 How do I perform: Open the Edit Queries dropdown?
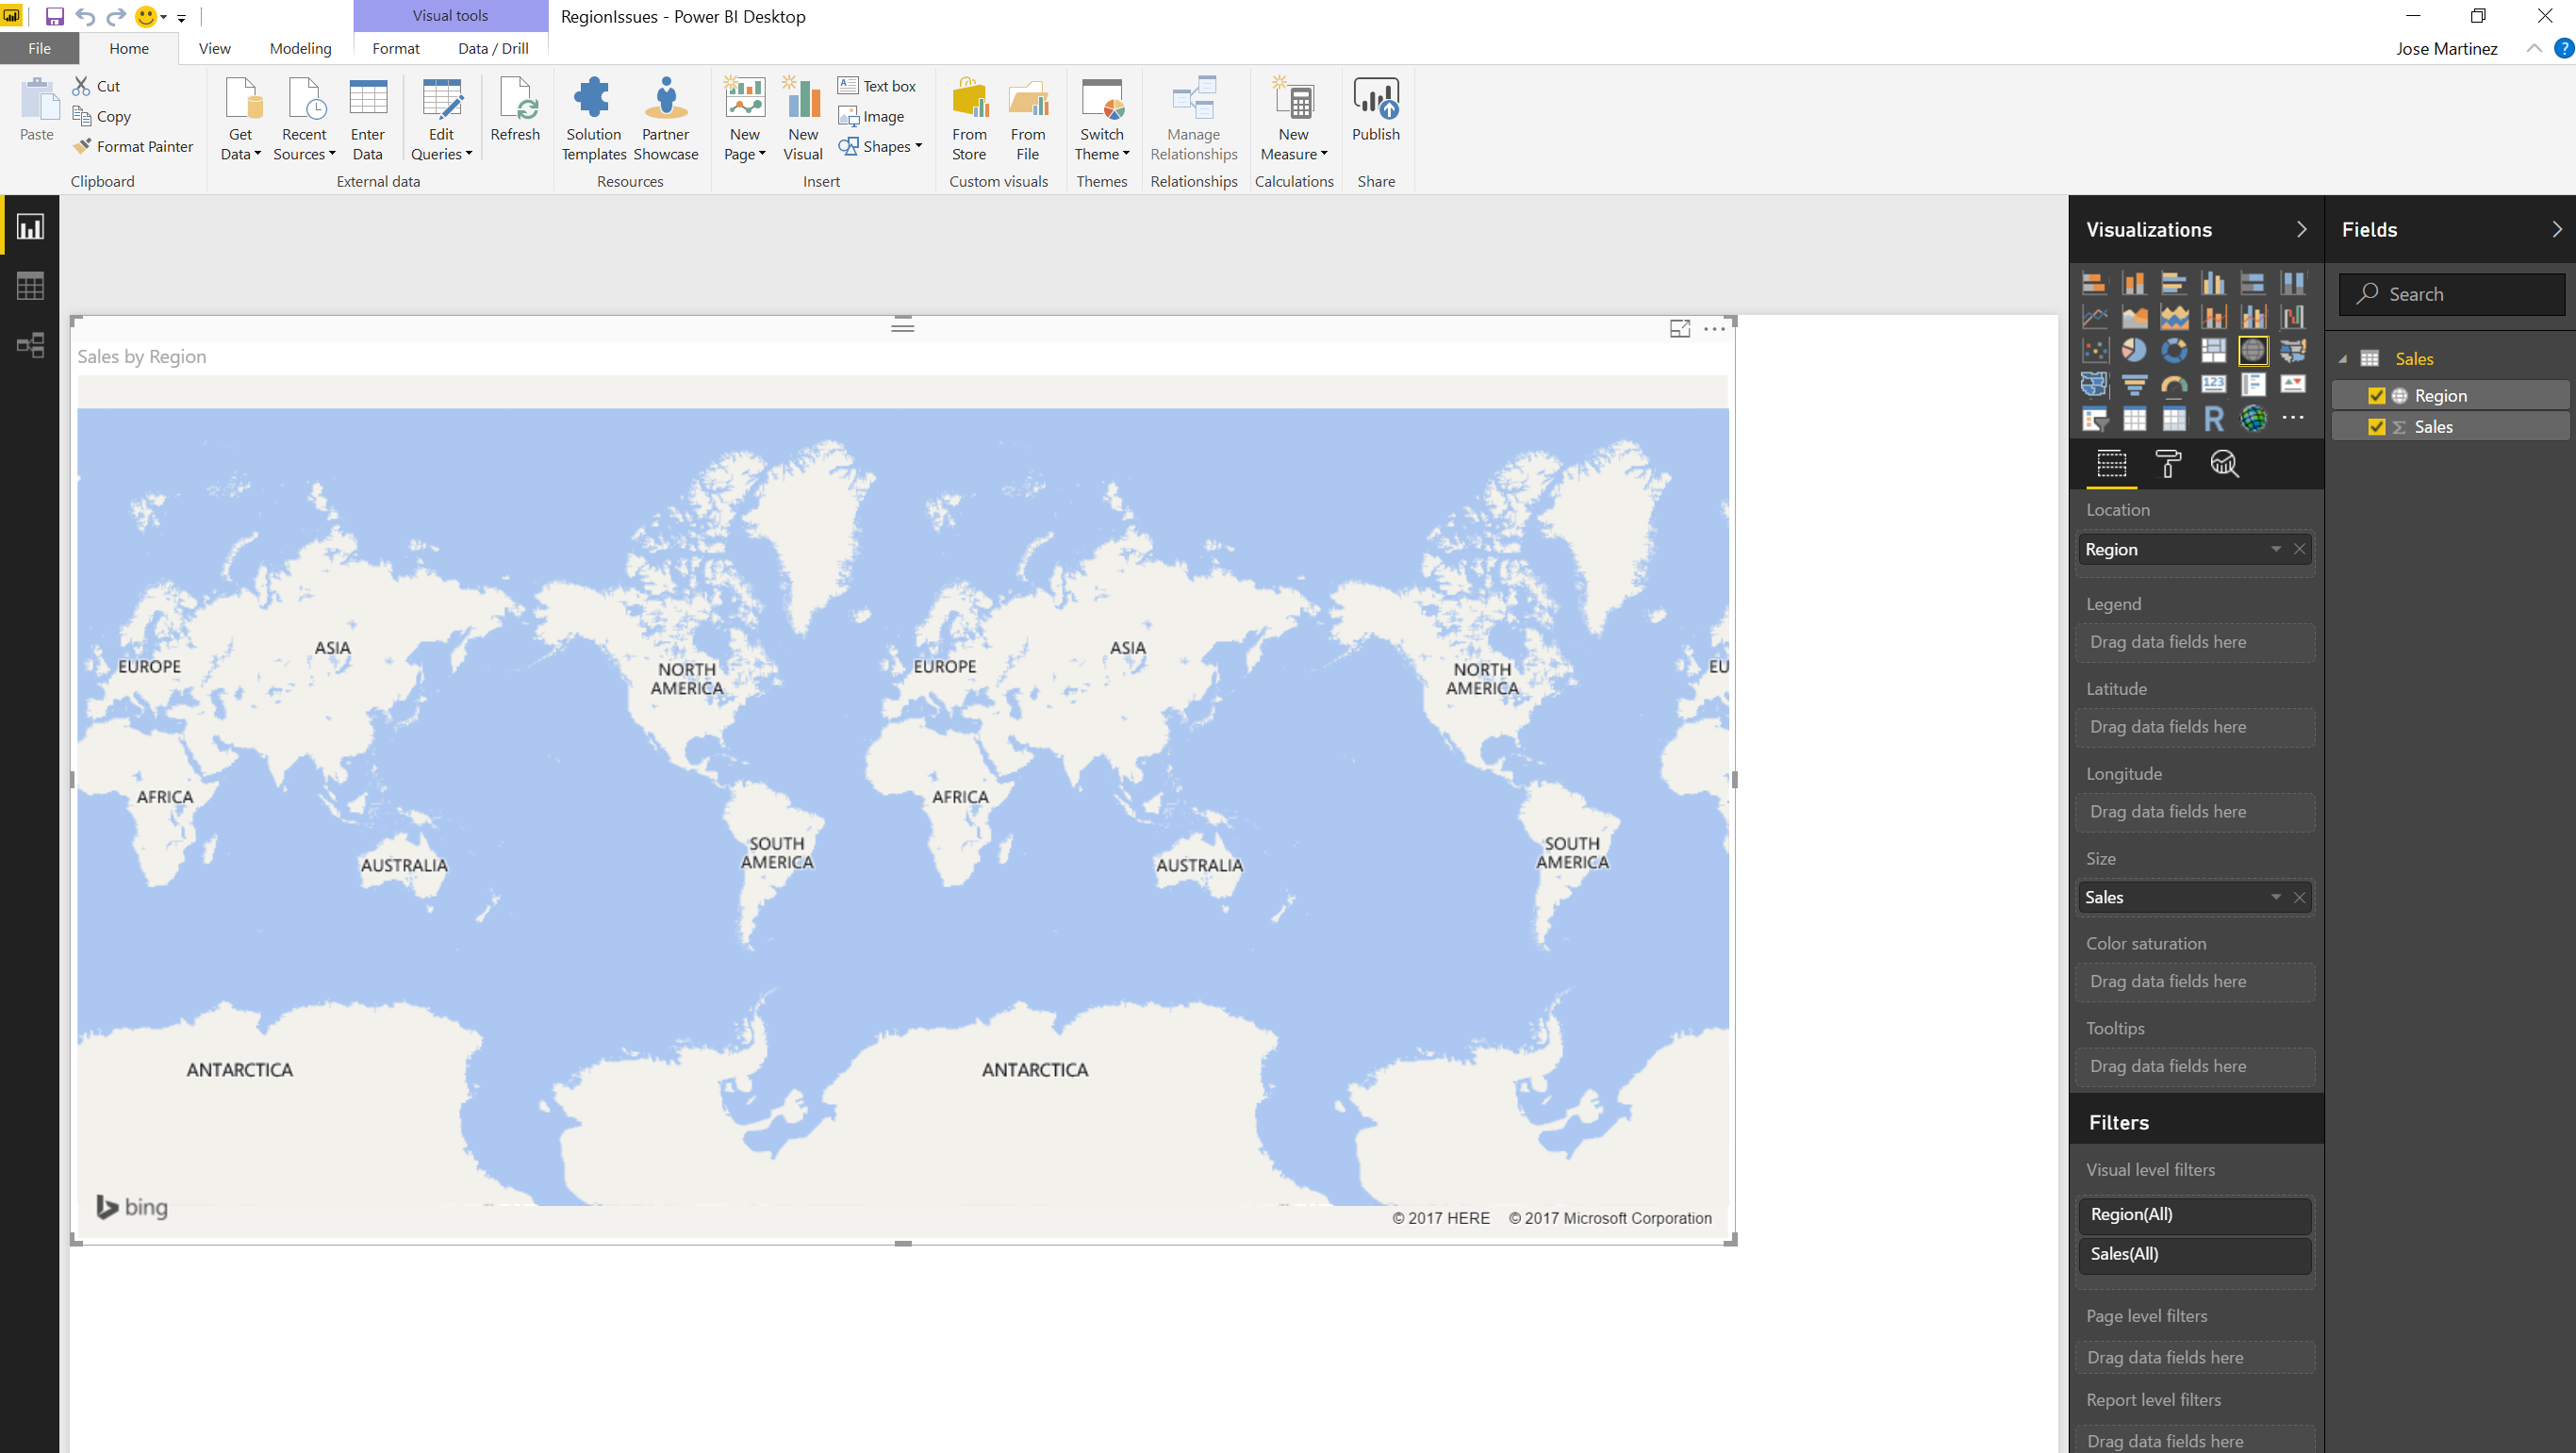(441, 118)
